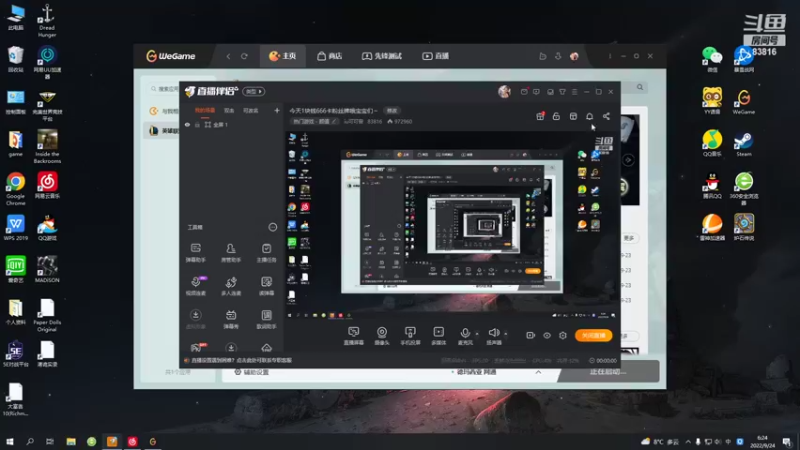Click the streamer avatar in 直播伴侣
This screenshot has height=450, width=800.
click(504, 91)
